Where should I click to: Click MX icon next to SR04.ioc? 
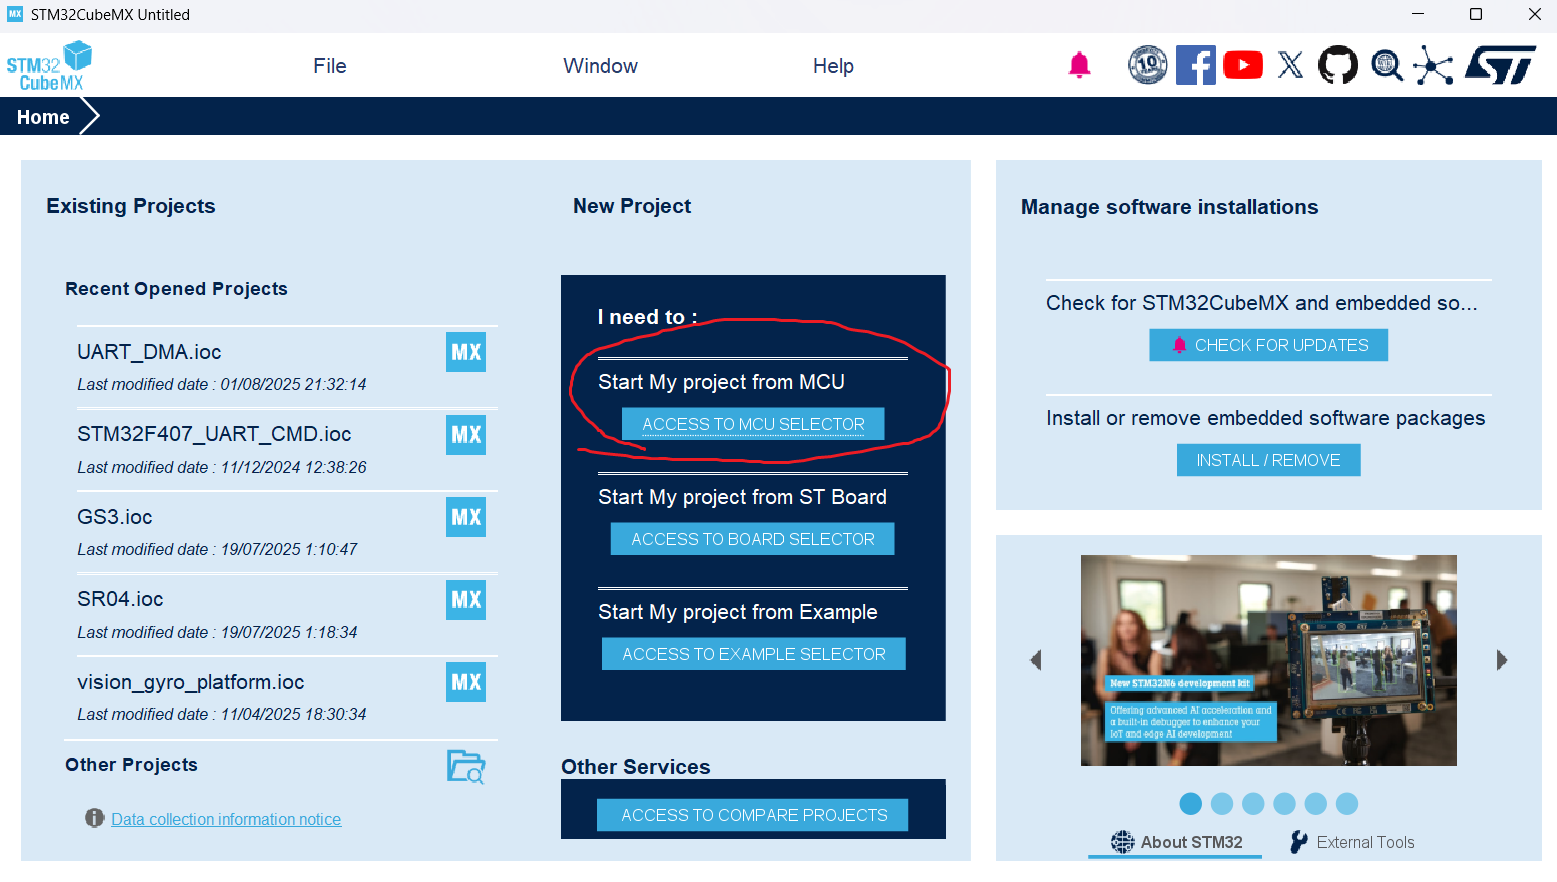coord(466,600)
